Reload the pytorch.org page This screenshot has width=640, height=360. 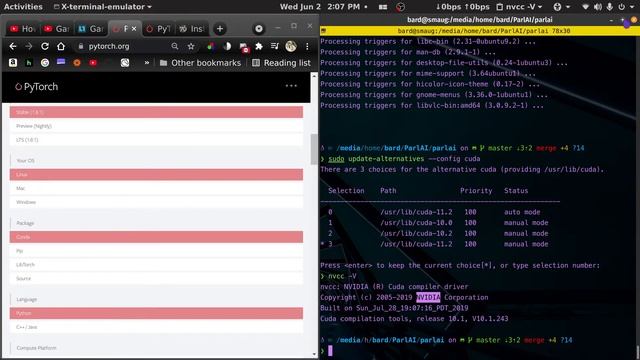click(x=44, y=47)
